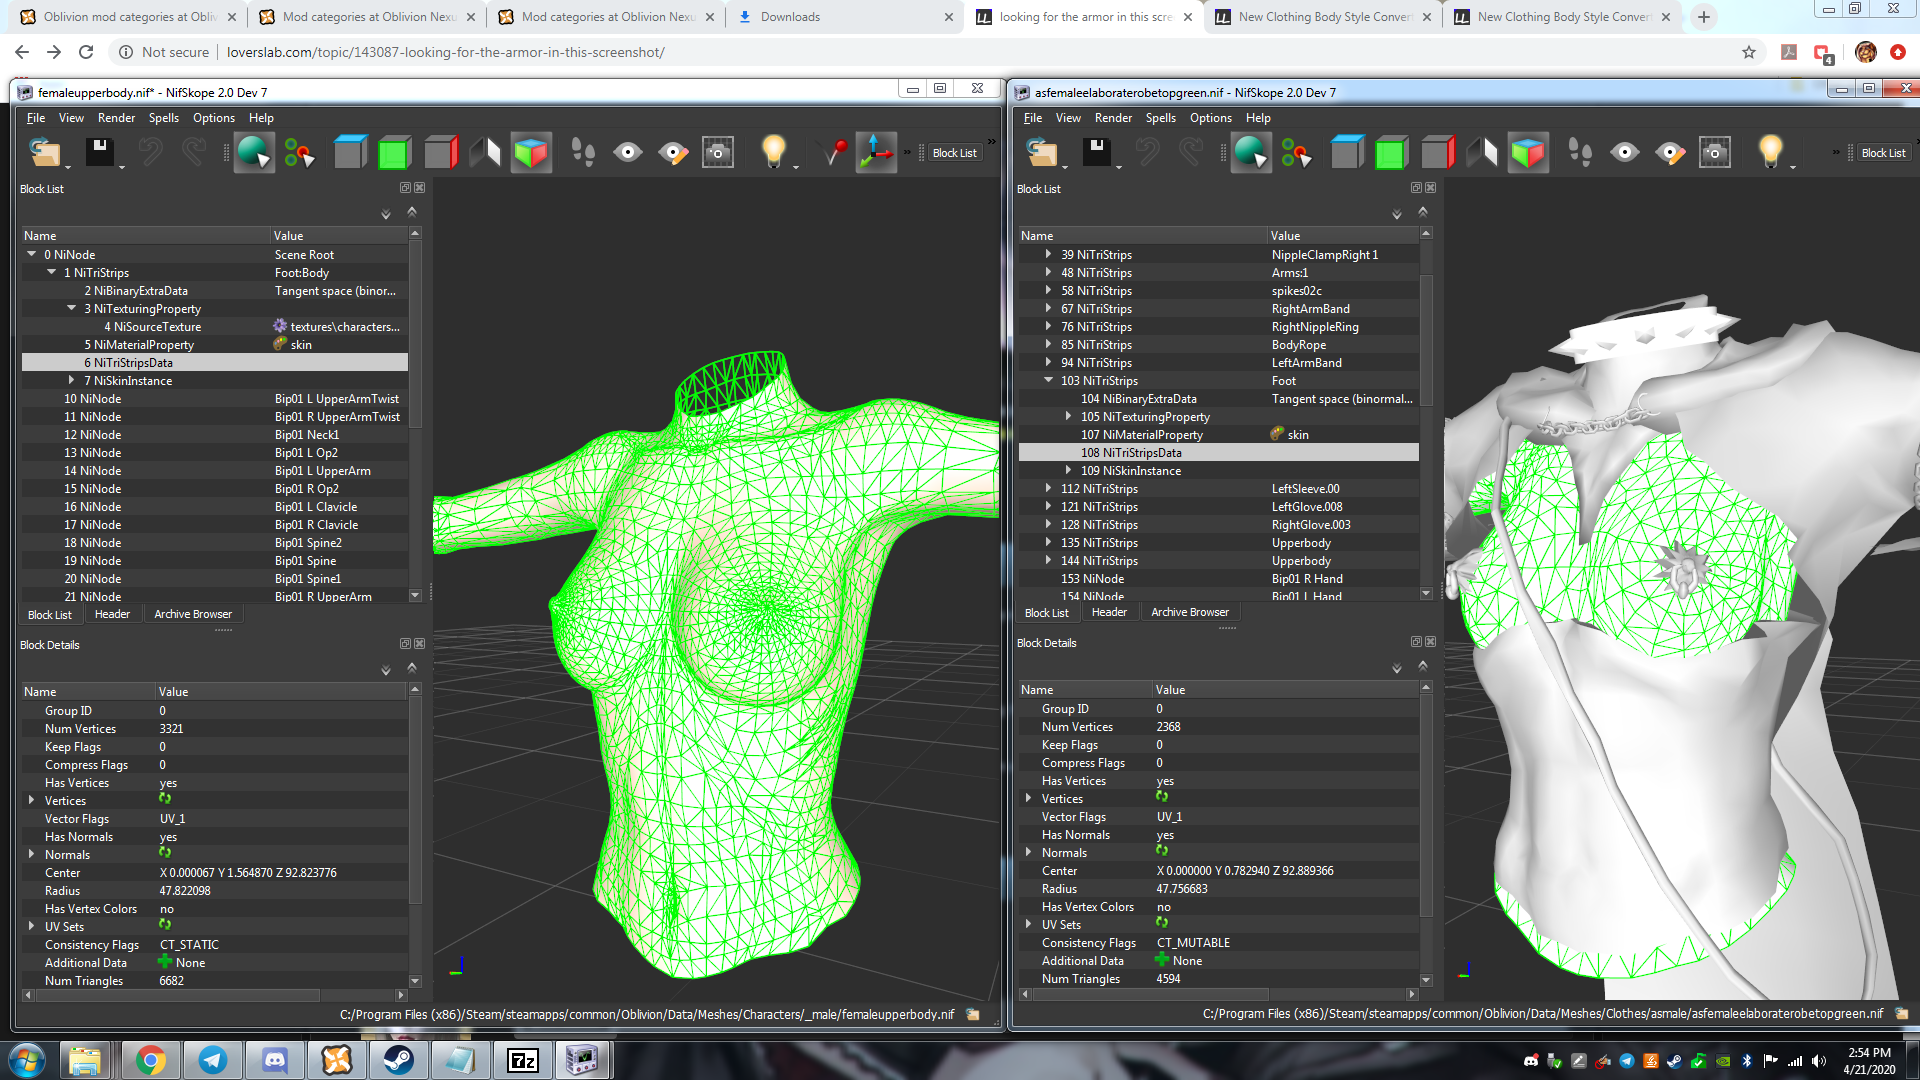Click Block List toolbar button in right NifSkope
The width and height of the screenshot is (1920, 1080).
click(1883, 153)
